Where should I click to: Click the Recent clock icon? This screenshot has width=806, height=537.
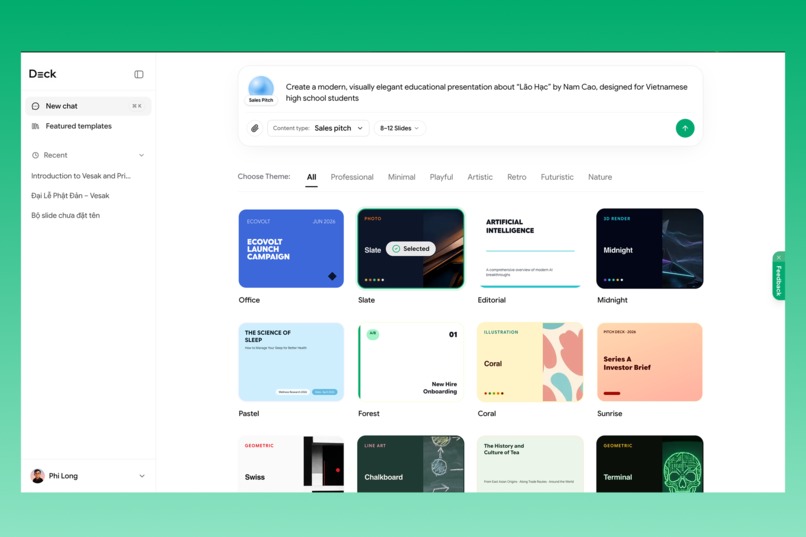pyautogui.click(x=35, y=155)
